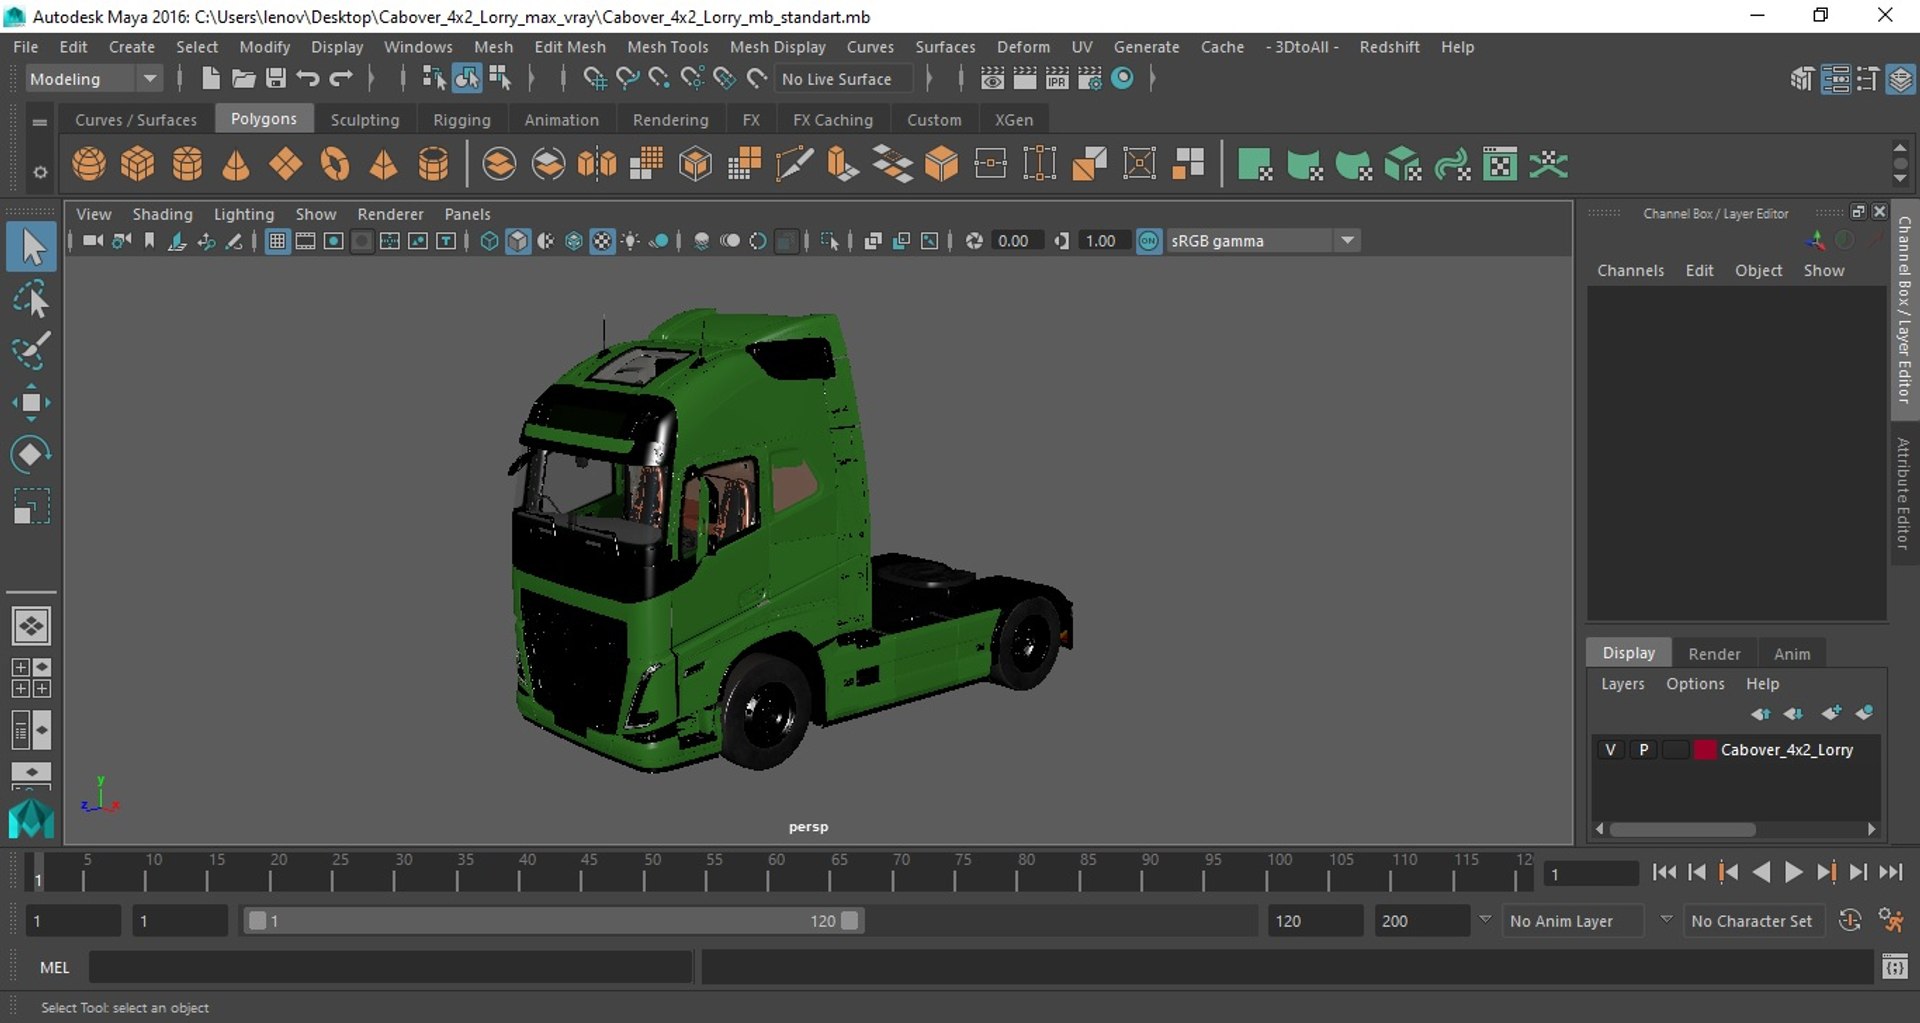Viewport: 1920px width, 1023px height.
Task: Click the MEL script type label
Action: [55, 967]
